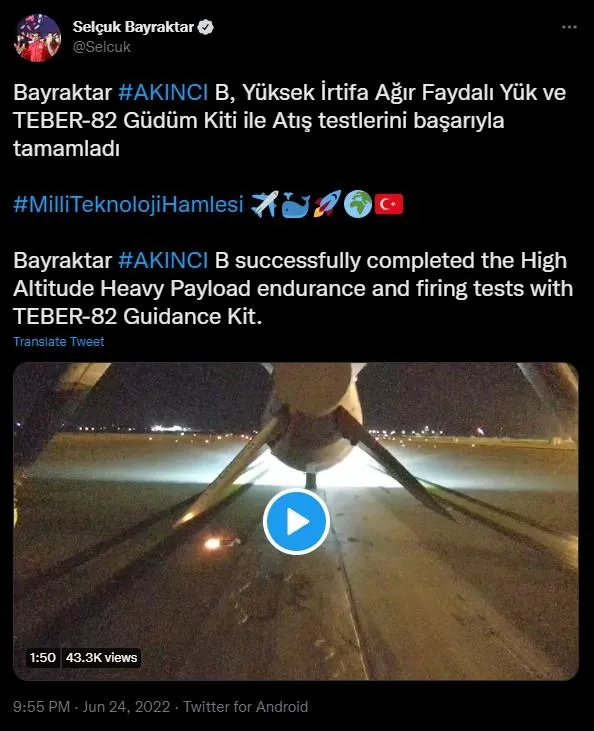The image size is (594, 731).
Task: Click Translate Tweet
Action: click(59, 341)
